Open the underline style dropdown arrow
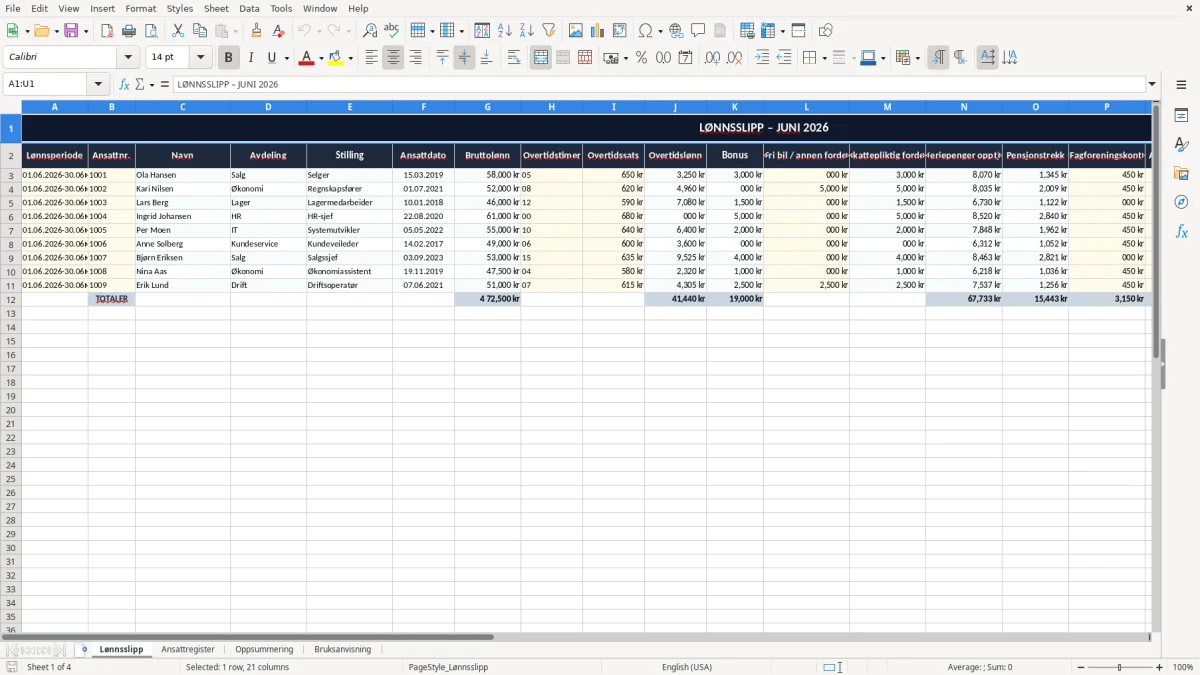The width and height of the screenshot is (1200, 675). 286,58
